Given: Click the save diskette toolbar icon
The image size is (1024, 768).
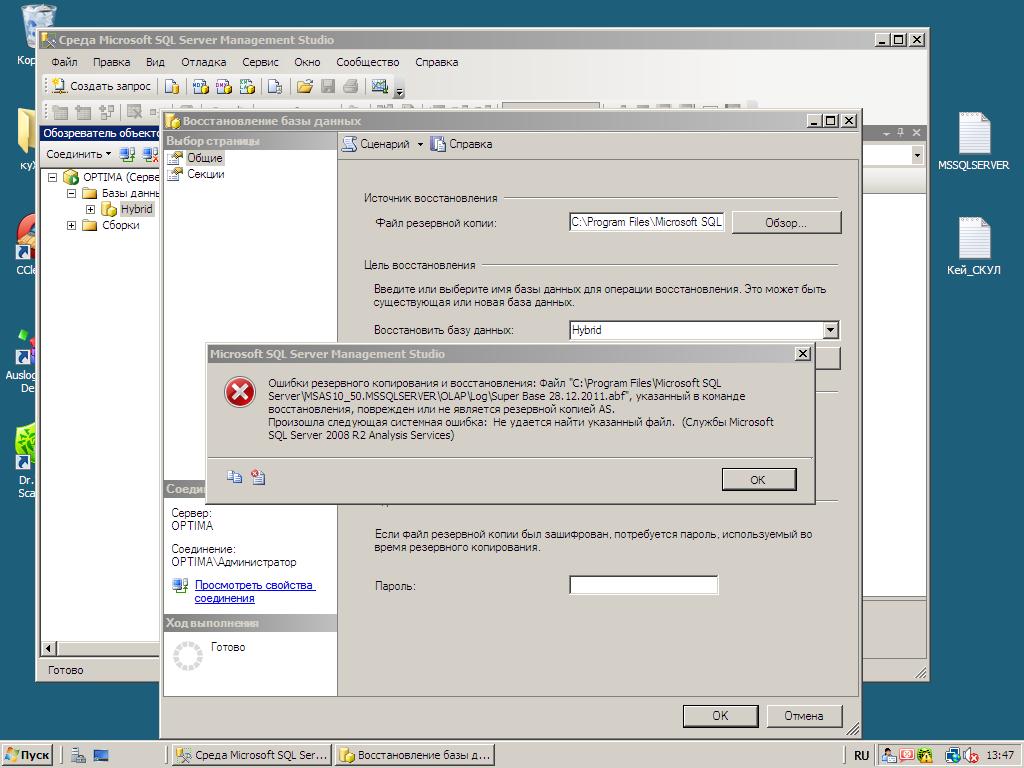Looking at the screenshot, I should (328, 86).
